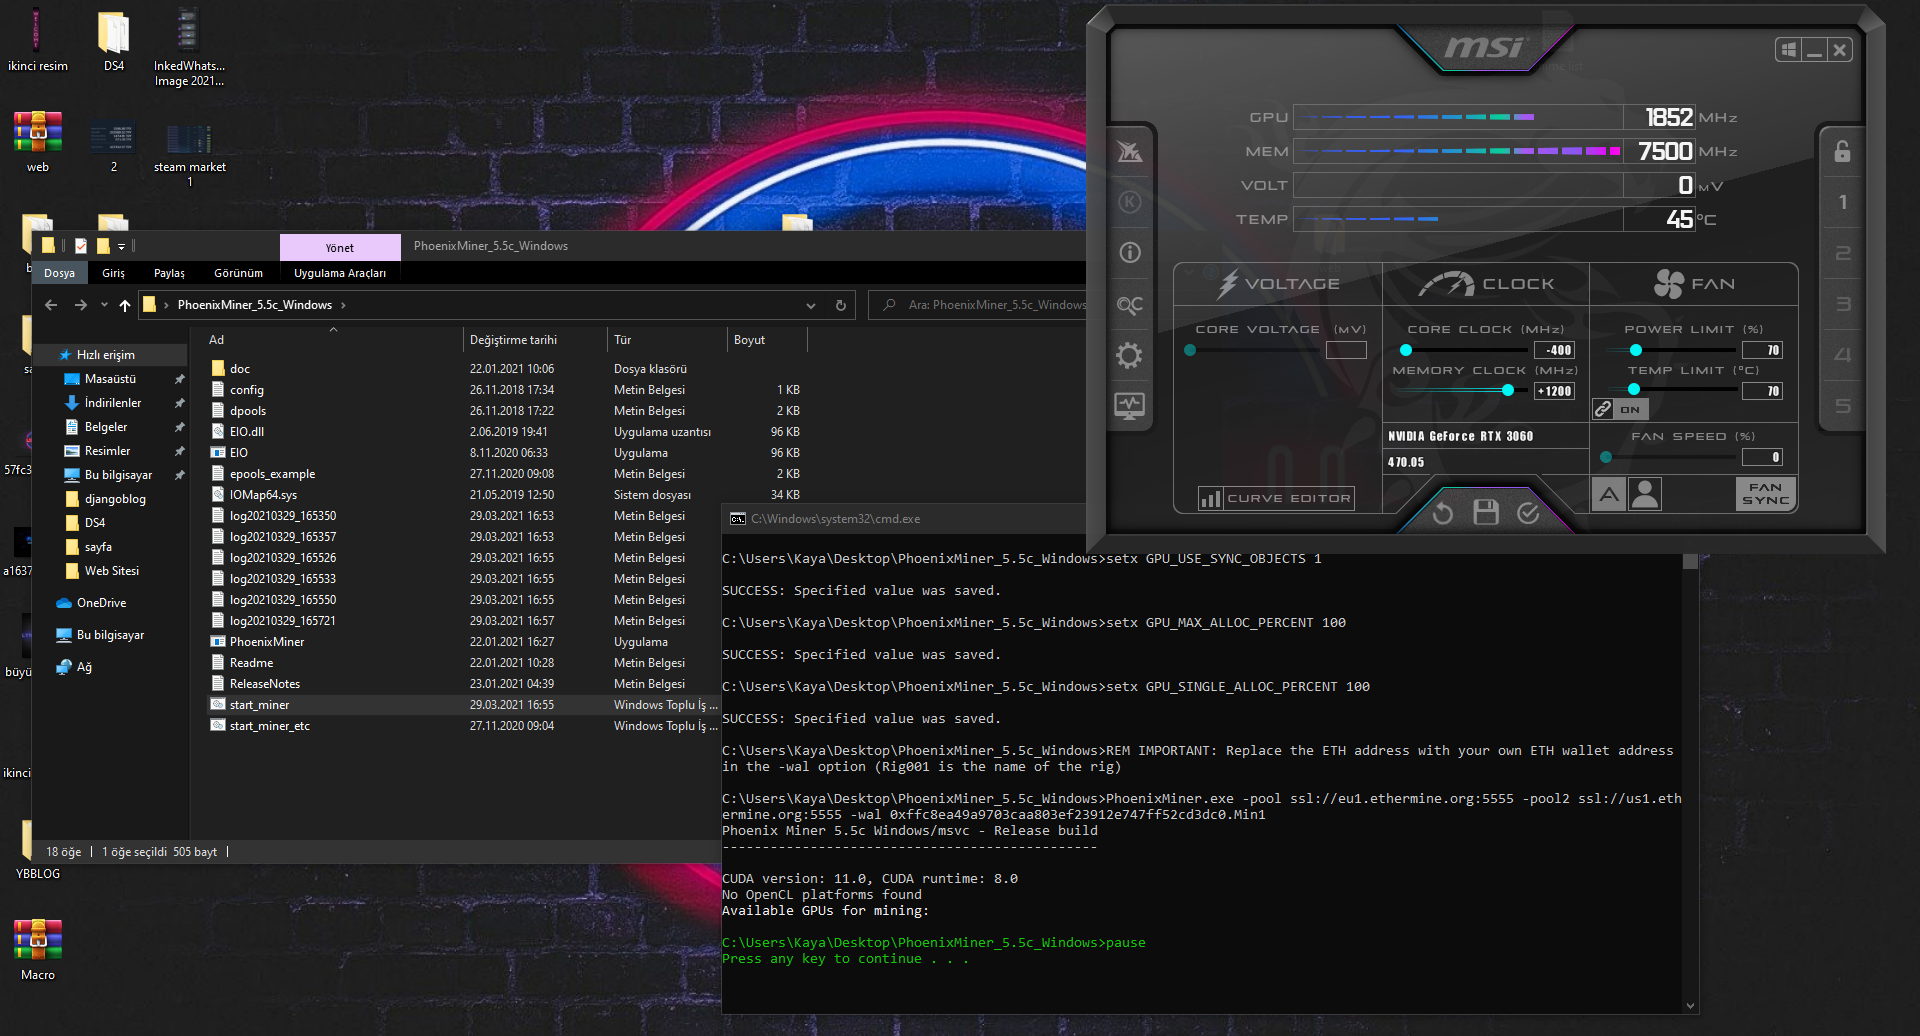
Task: Click the Properties icon in Explorer title bar
Action: click(x=81, y=246)
